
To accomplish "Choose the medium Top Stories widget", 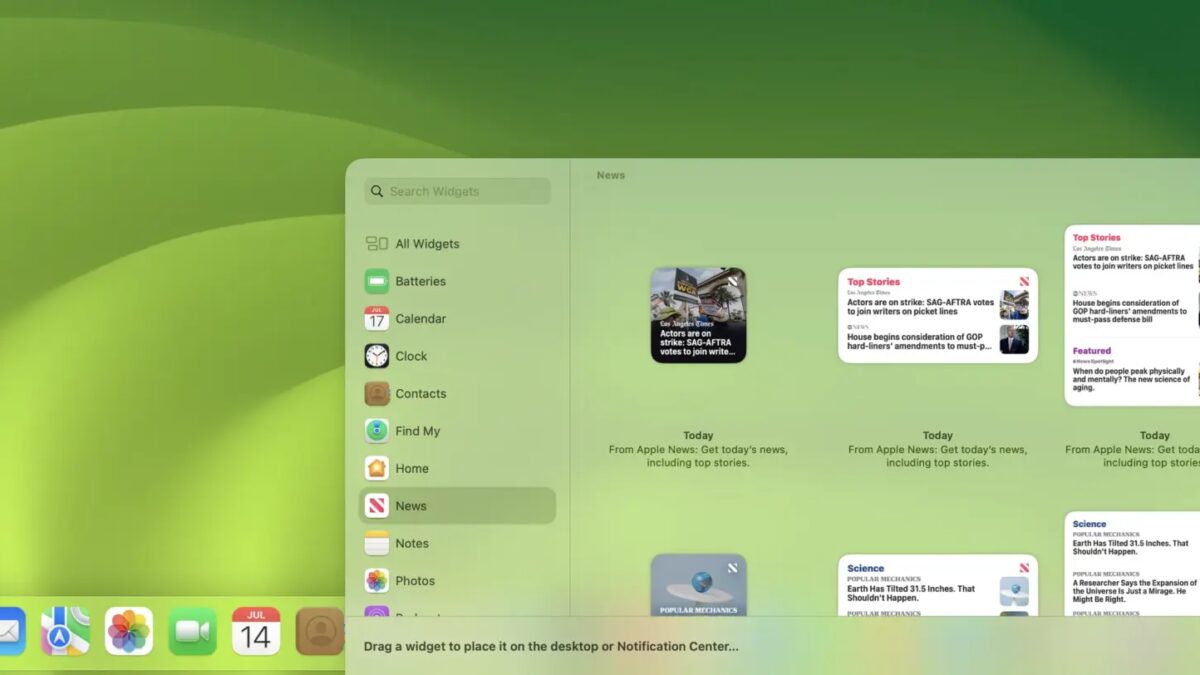I will pyautogui.click(x=937, y=315).
